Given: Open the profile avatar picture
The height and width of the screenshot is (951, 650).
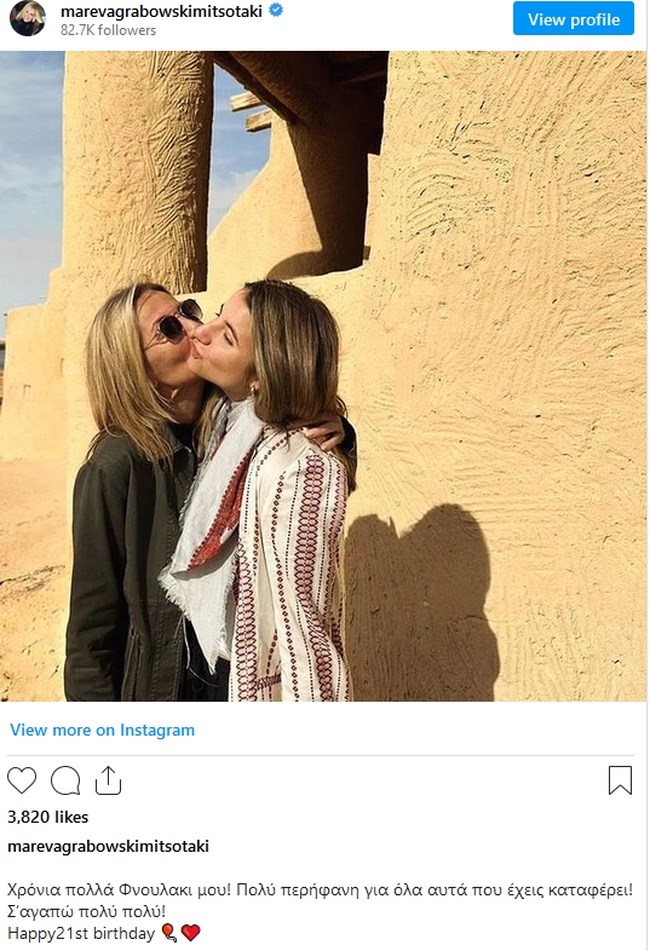Looking at the screenshot, I should tap(27, 18).
